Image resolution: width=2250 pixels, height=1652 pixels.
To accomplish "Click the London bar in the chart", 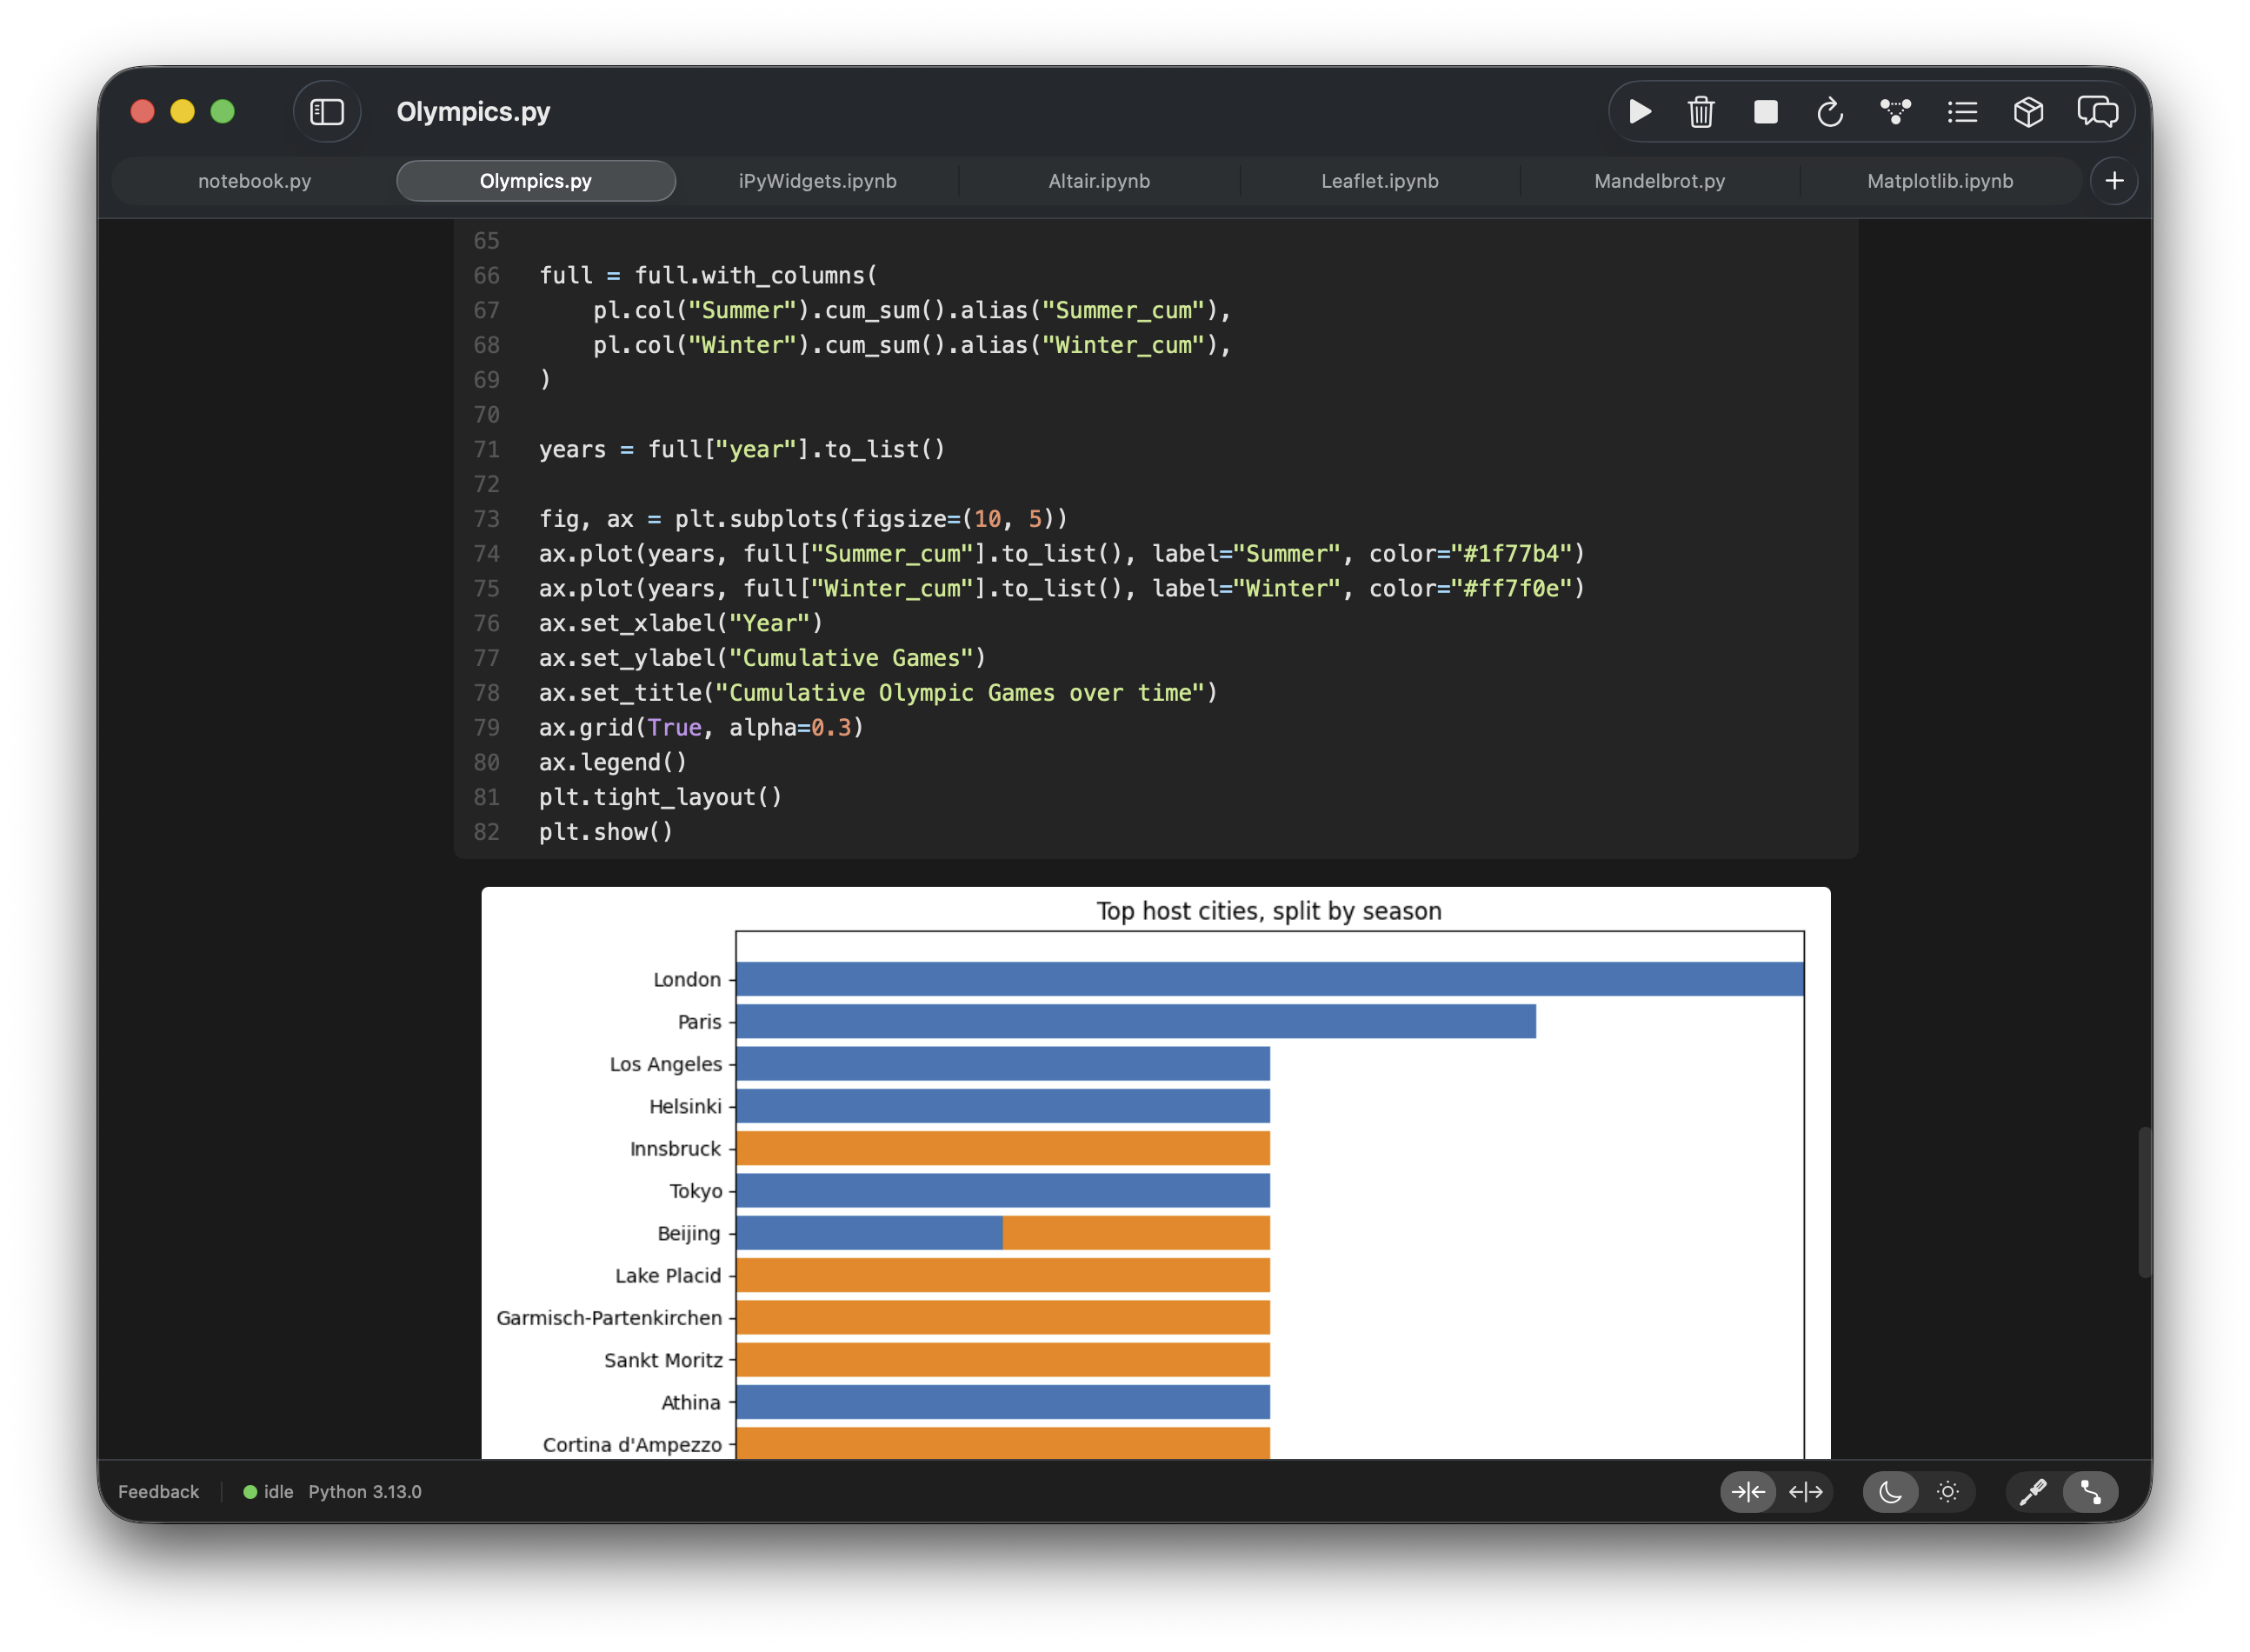I will 1270,979.
